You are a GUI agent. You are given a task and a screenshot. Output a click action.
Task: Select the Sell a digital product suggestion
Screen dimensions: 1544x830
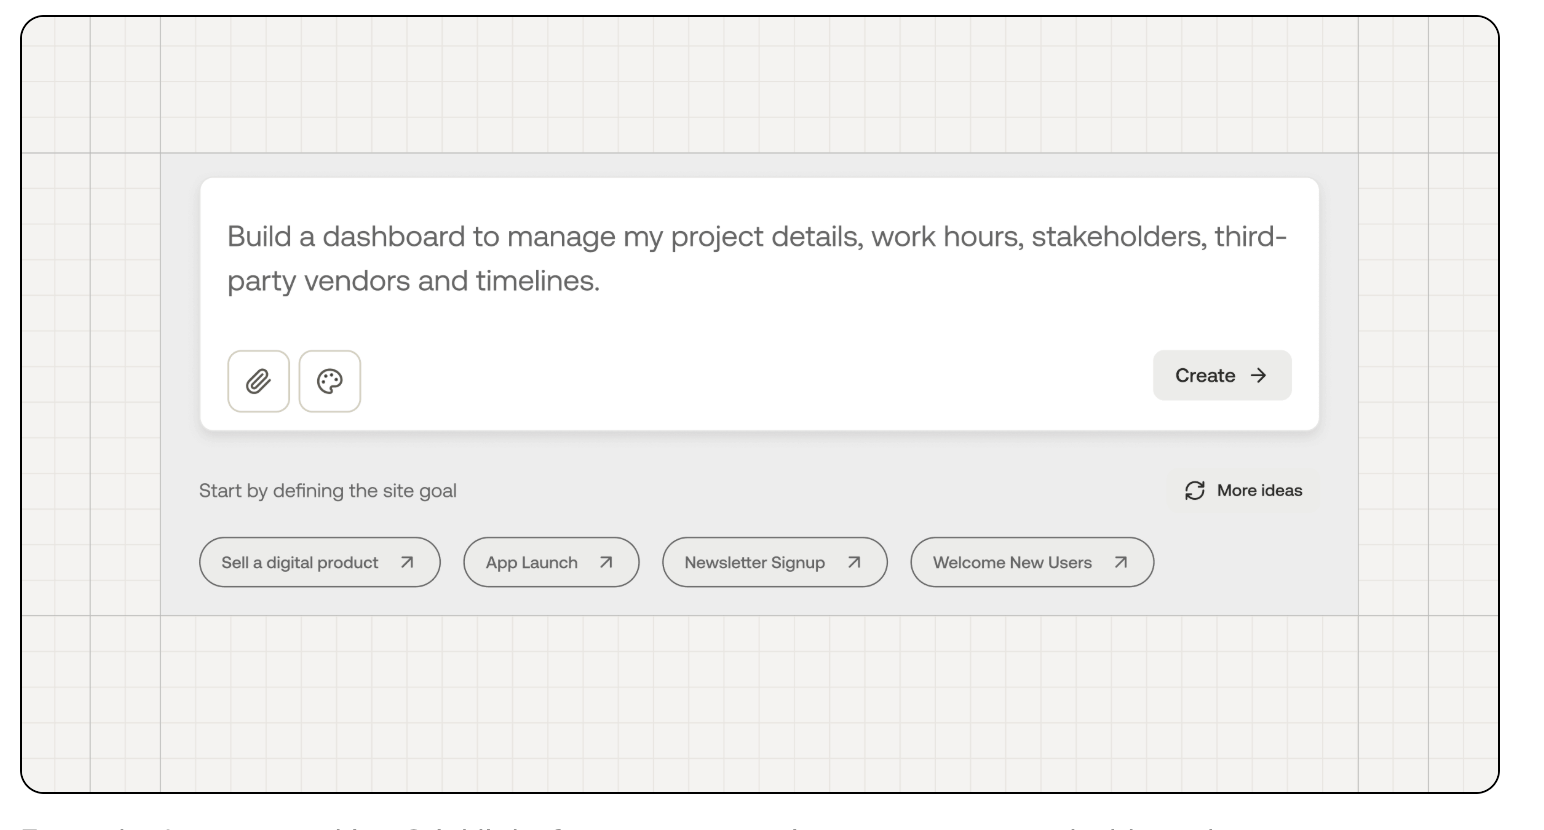tap(300, 562)
